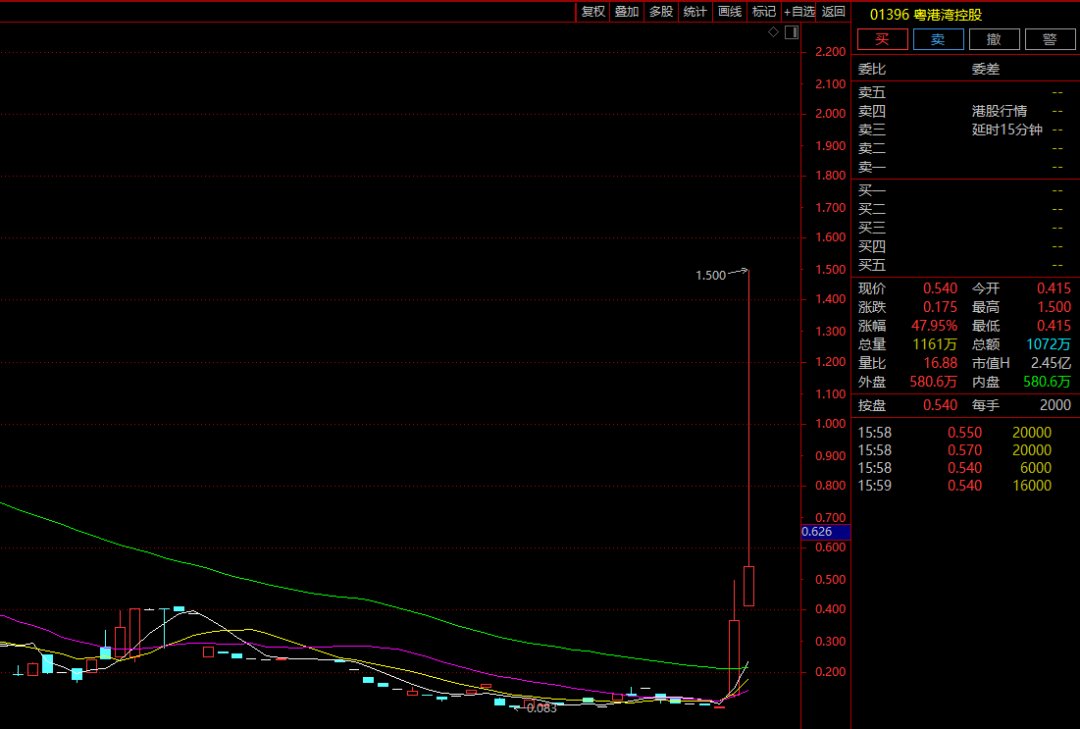The image size is (1080, 729).
Task: Click the 延时15分钟 delay notice
Action: pos(1007,130)
